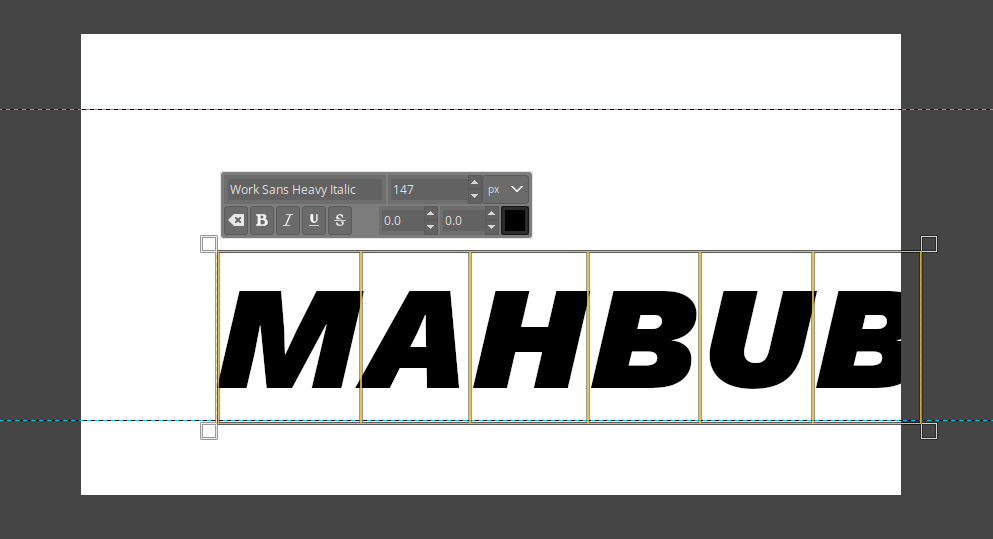Toggle underline formatting
993x539 pixels.
click(313, 220)
